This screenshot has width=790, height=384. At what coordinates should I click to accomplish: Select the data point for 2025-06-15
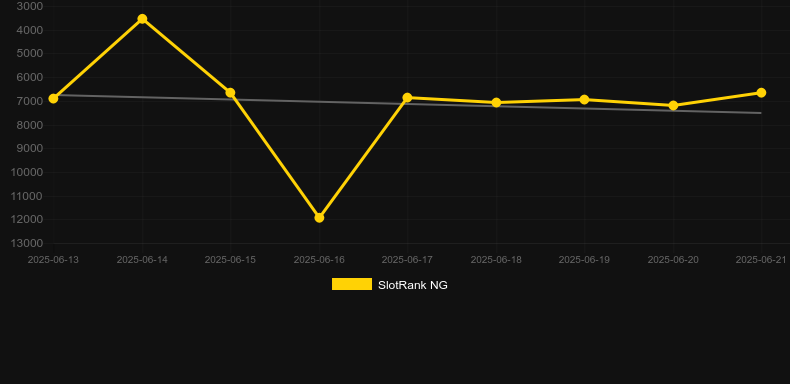230,93
